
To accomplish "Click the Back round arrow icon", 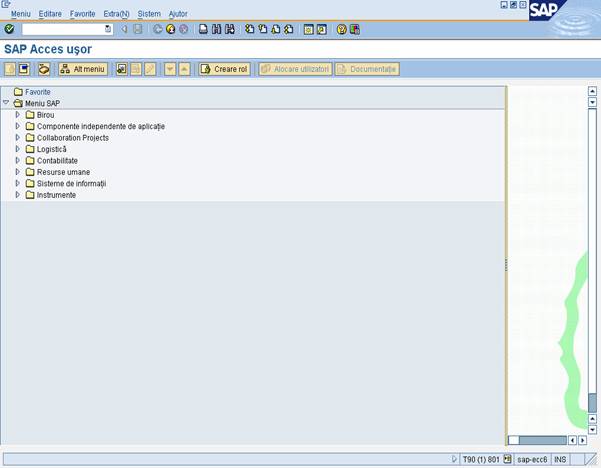I will click(158, 29).
